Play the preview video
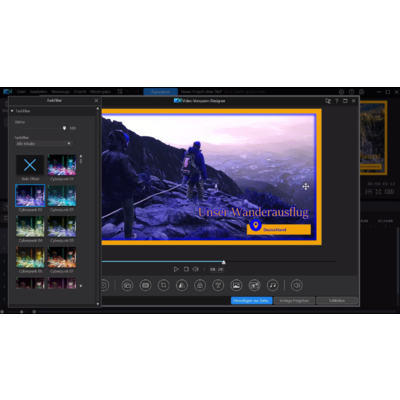Viewport: 400px width, 400px height. (x=176, y=269)
